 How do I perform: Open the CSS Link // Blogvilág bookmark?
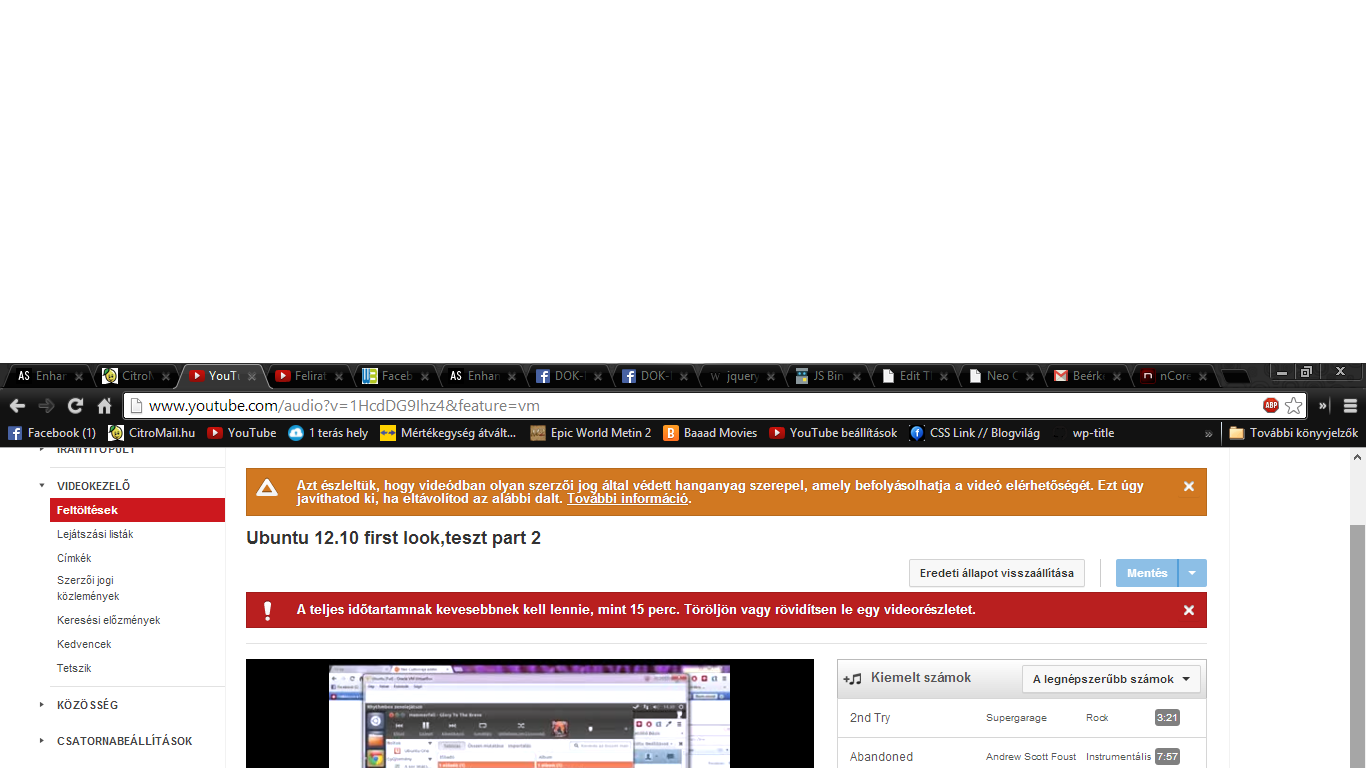click(x=975, y=433)
